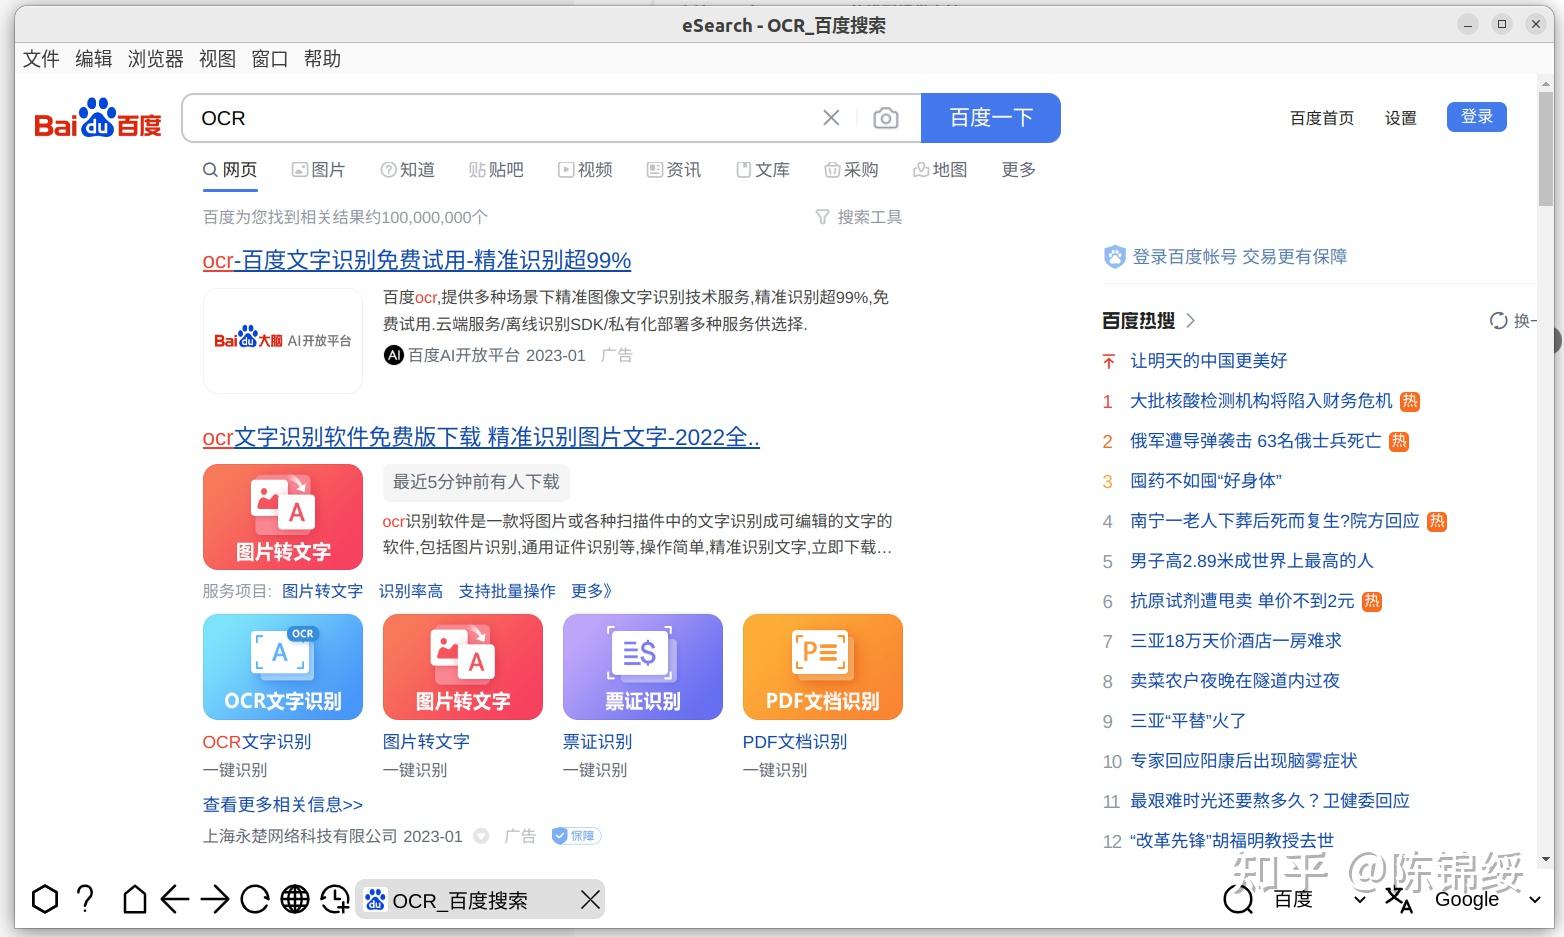
Task: Open translator via translate icon
Action: pos(1398,899)
